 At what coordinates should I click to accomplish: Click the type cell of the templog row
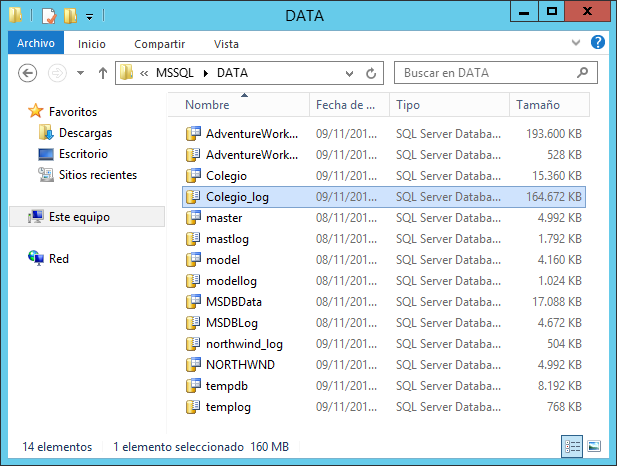[x=448, y=407]
